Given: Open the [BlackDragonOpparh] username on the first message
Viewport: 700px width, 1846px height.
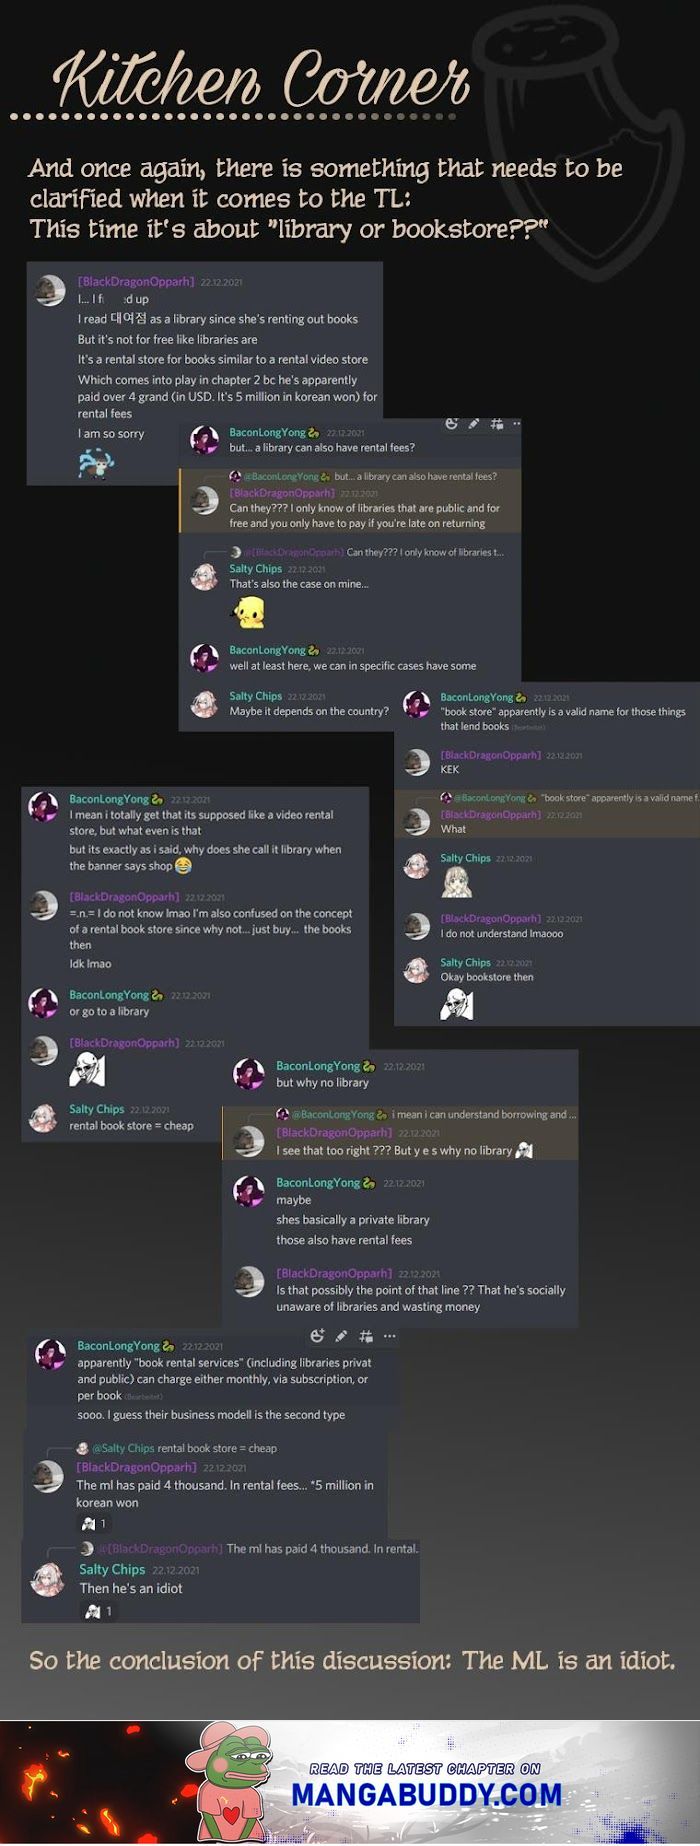Looking at the screenshot, I should (136, 282).
